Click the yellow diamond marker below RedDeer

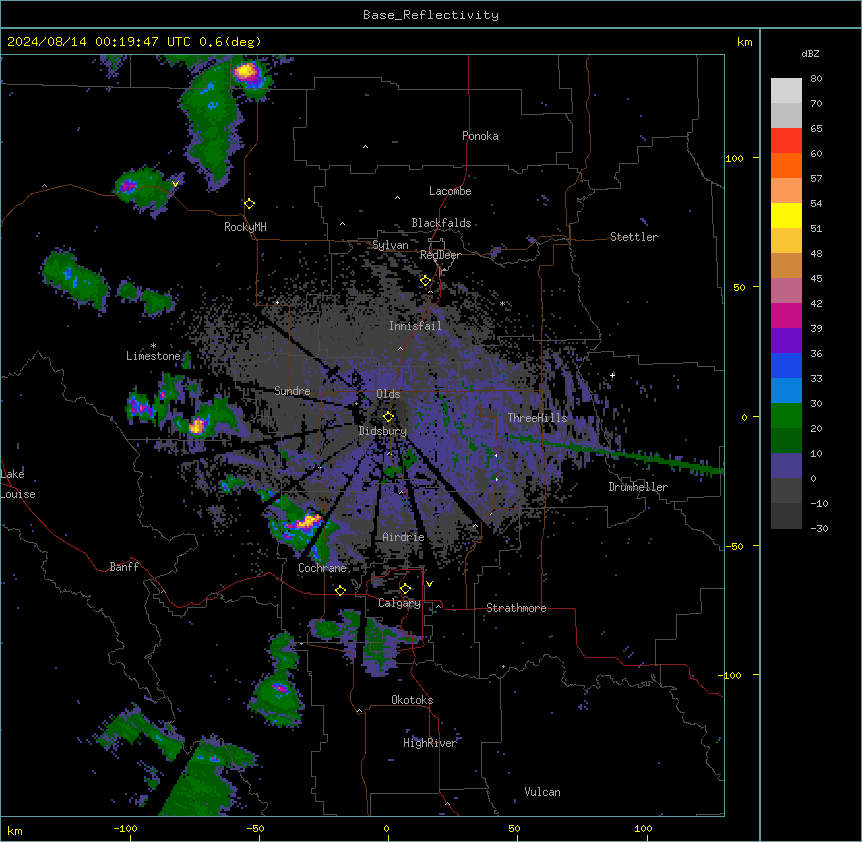426,281
